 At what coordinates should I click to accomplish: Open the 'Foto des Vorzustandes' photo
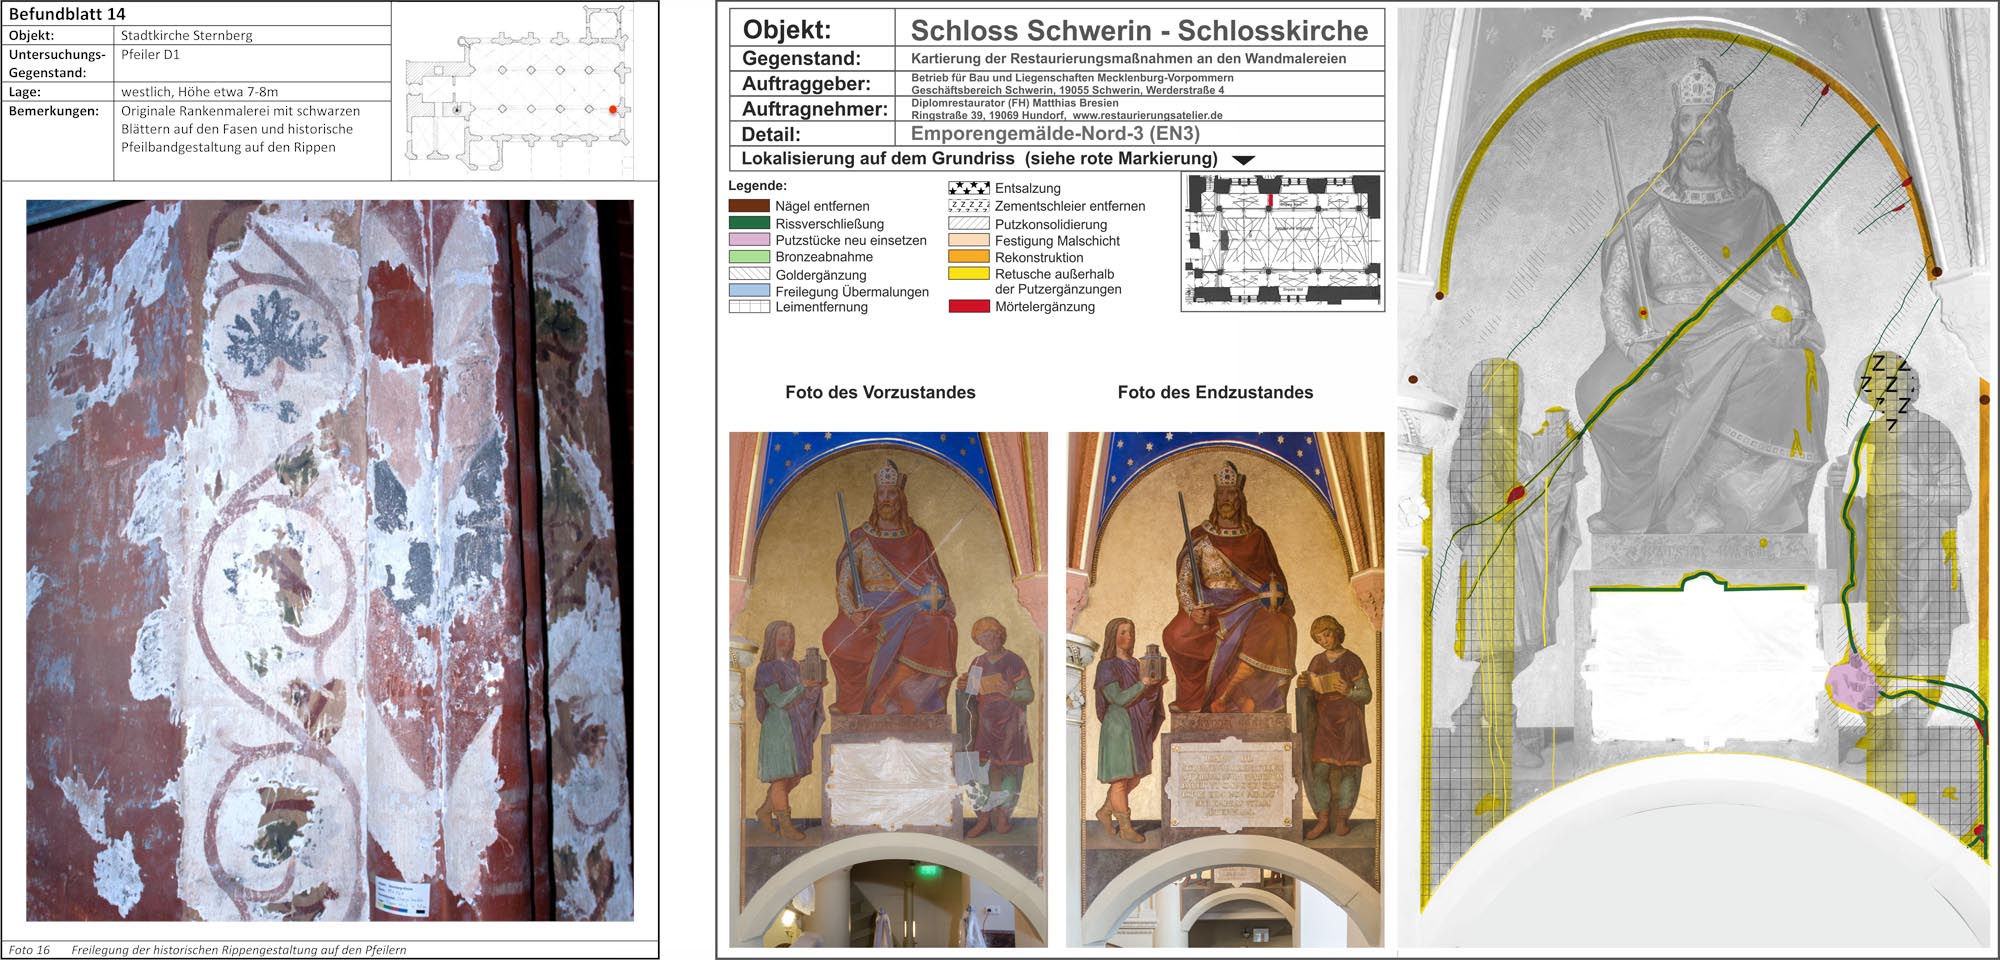pos(888,690)
